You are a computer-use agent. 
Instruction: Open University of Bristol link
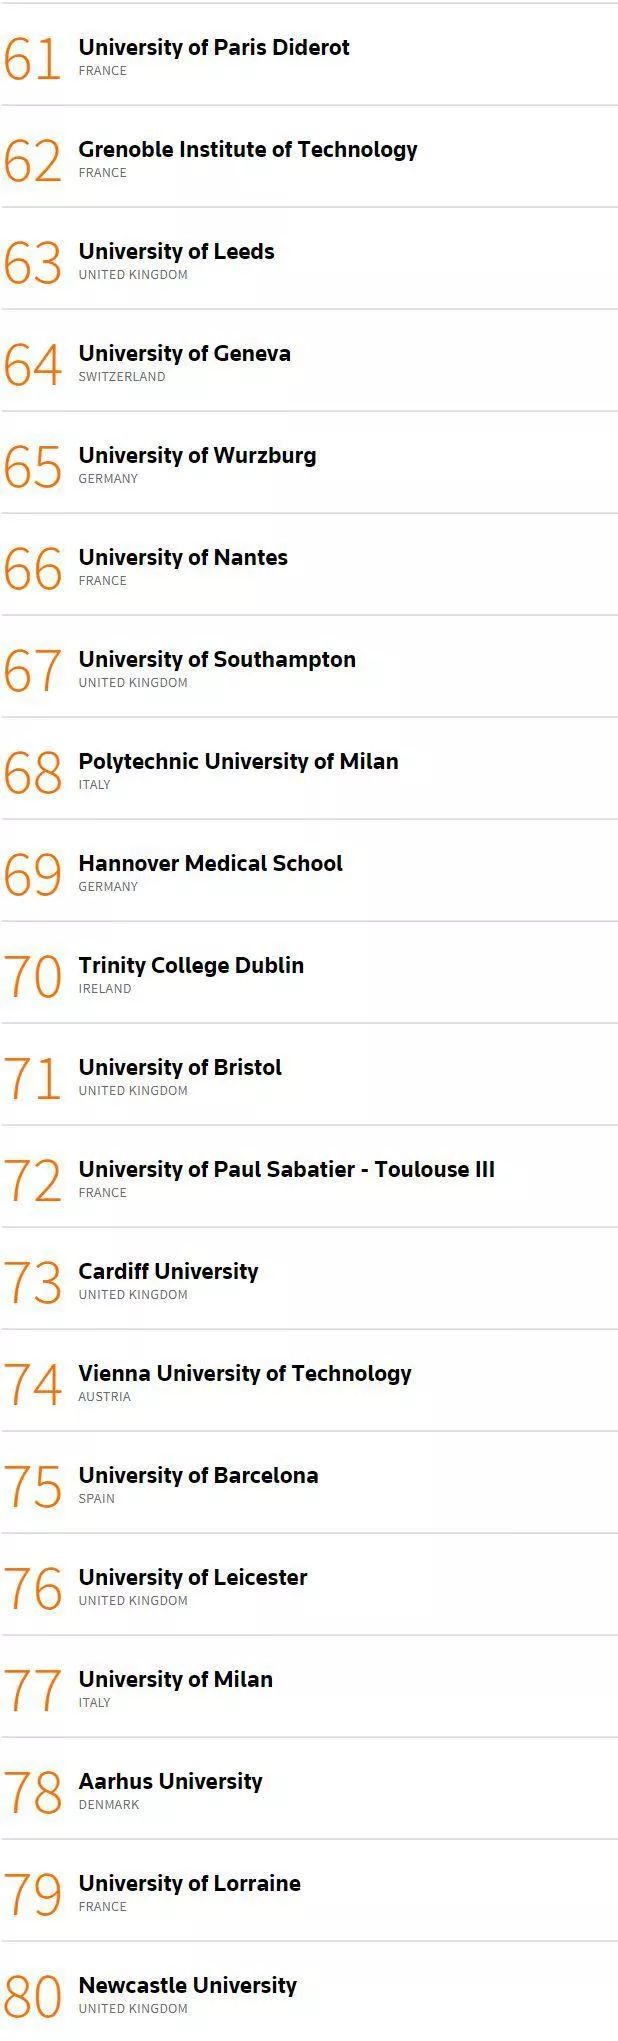[x=180, y=1067]
